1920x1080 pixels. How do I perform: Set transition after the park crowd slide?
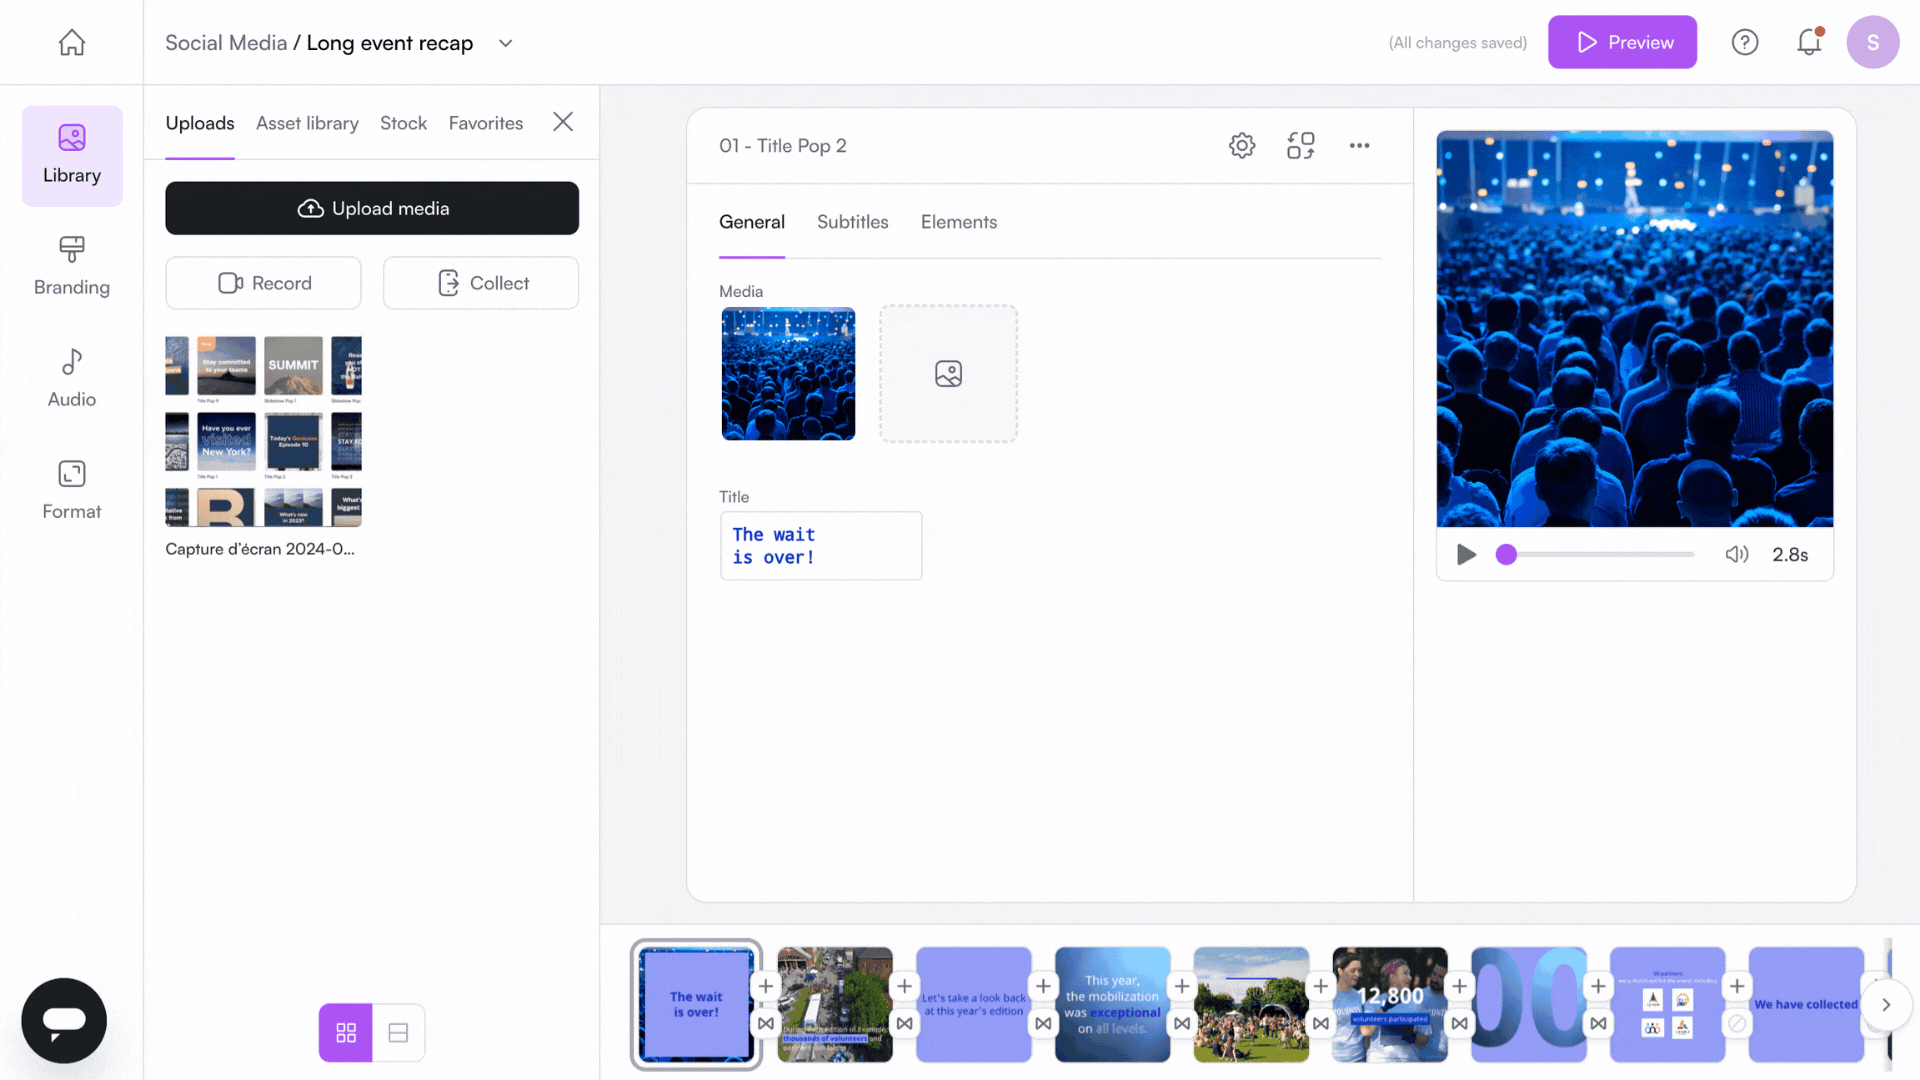tap(1321, 1023)
